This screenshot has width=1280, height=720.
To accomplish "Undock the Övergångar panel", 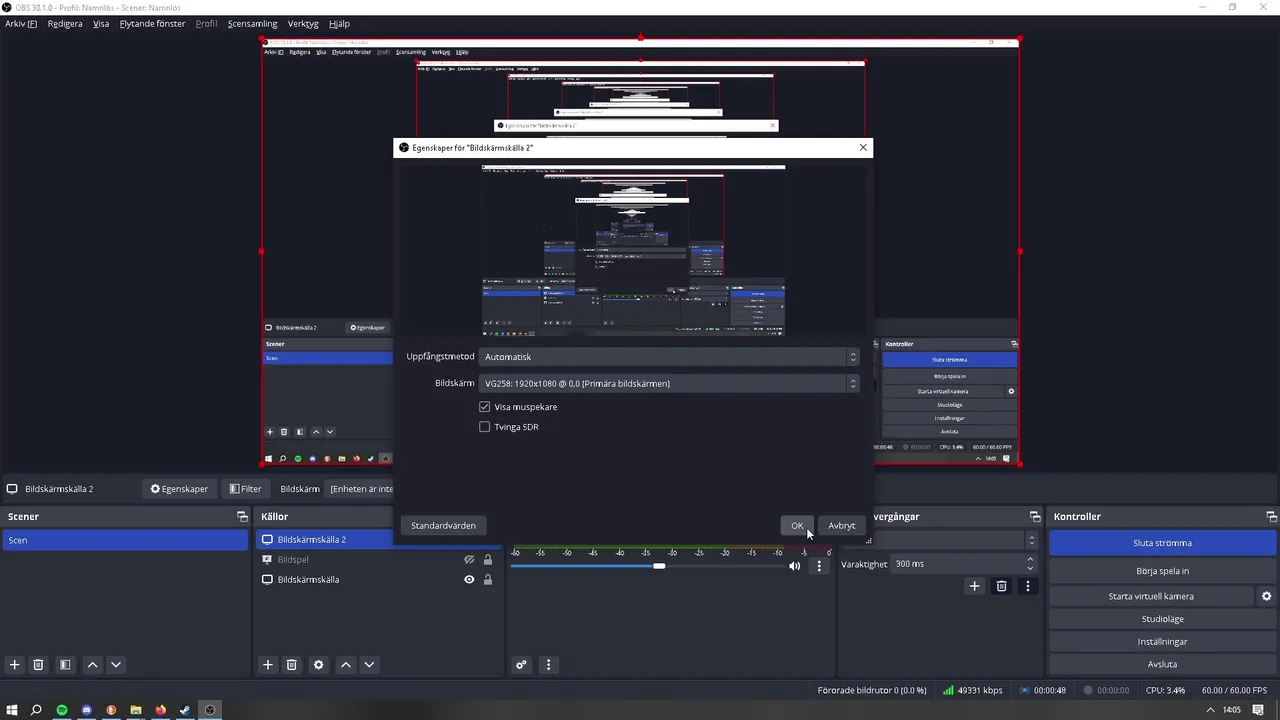I will (1035, 517).
